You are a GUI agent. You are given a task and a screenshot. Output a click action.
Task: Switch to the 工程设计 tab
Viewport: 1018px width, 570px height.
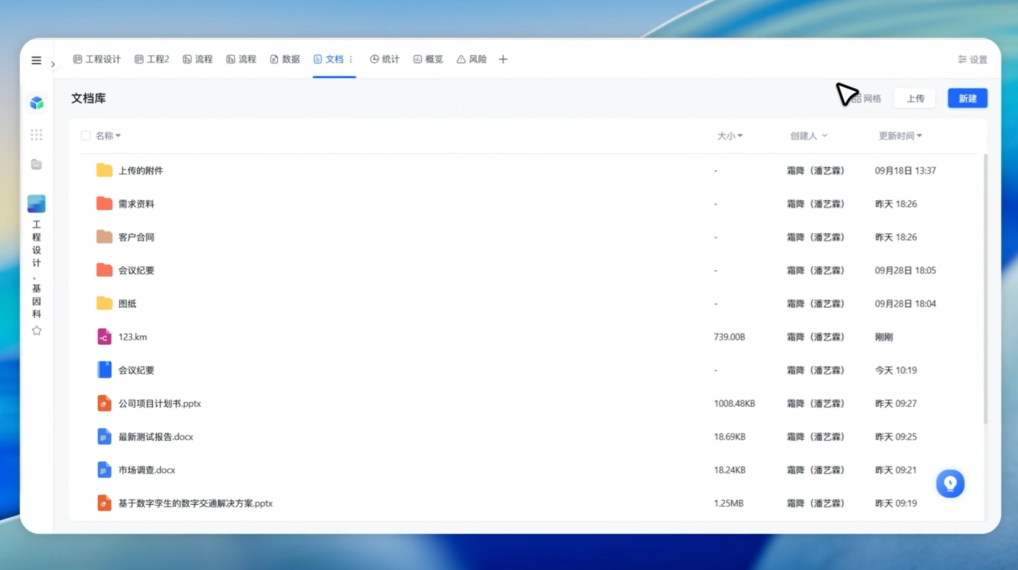97,59
